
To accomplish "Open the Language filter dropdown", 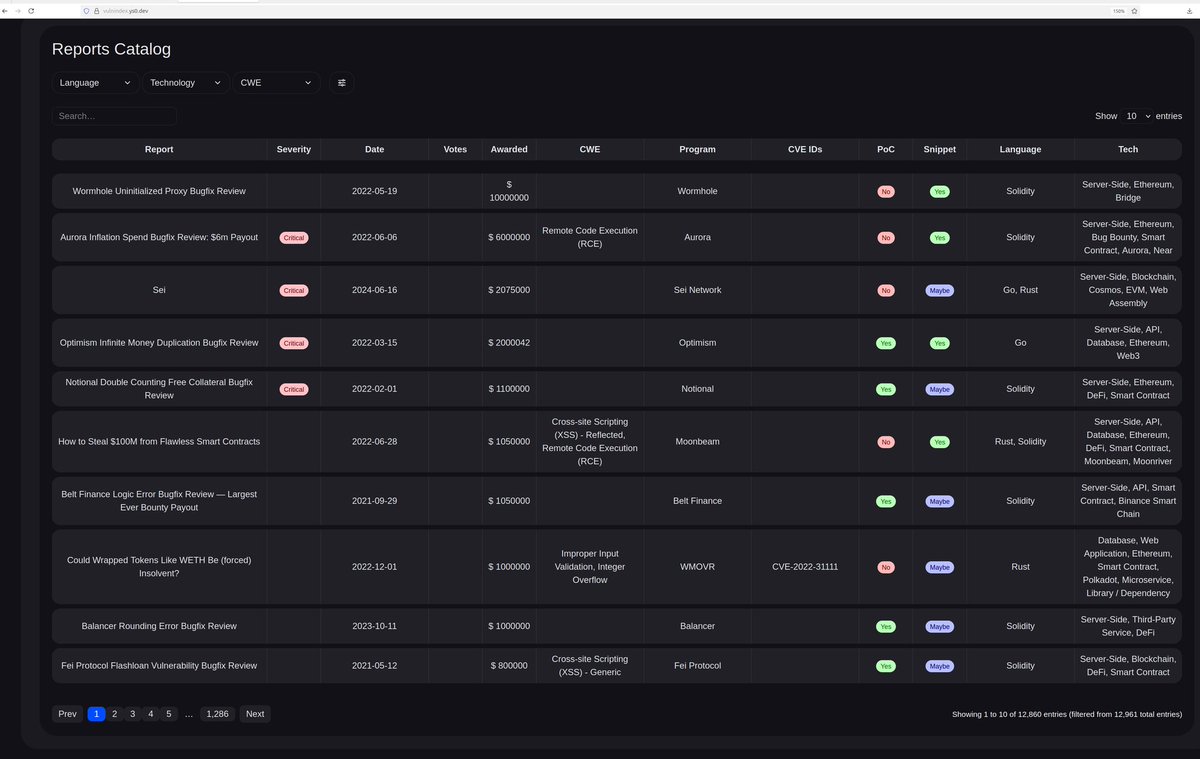I will 94,83.
